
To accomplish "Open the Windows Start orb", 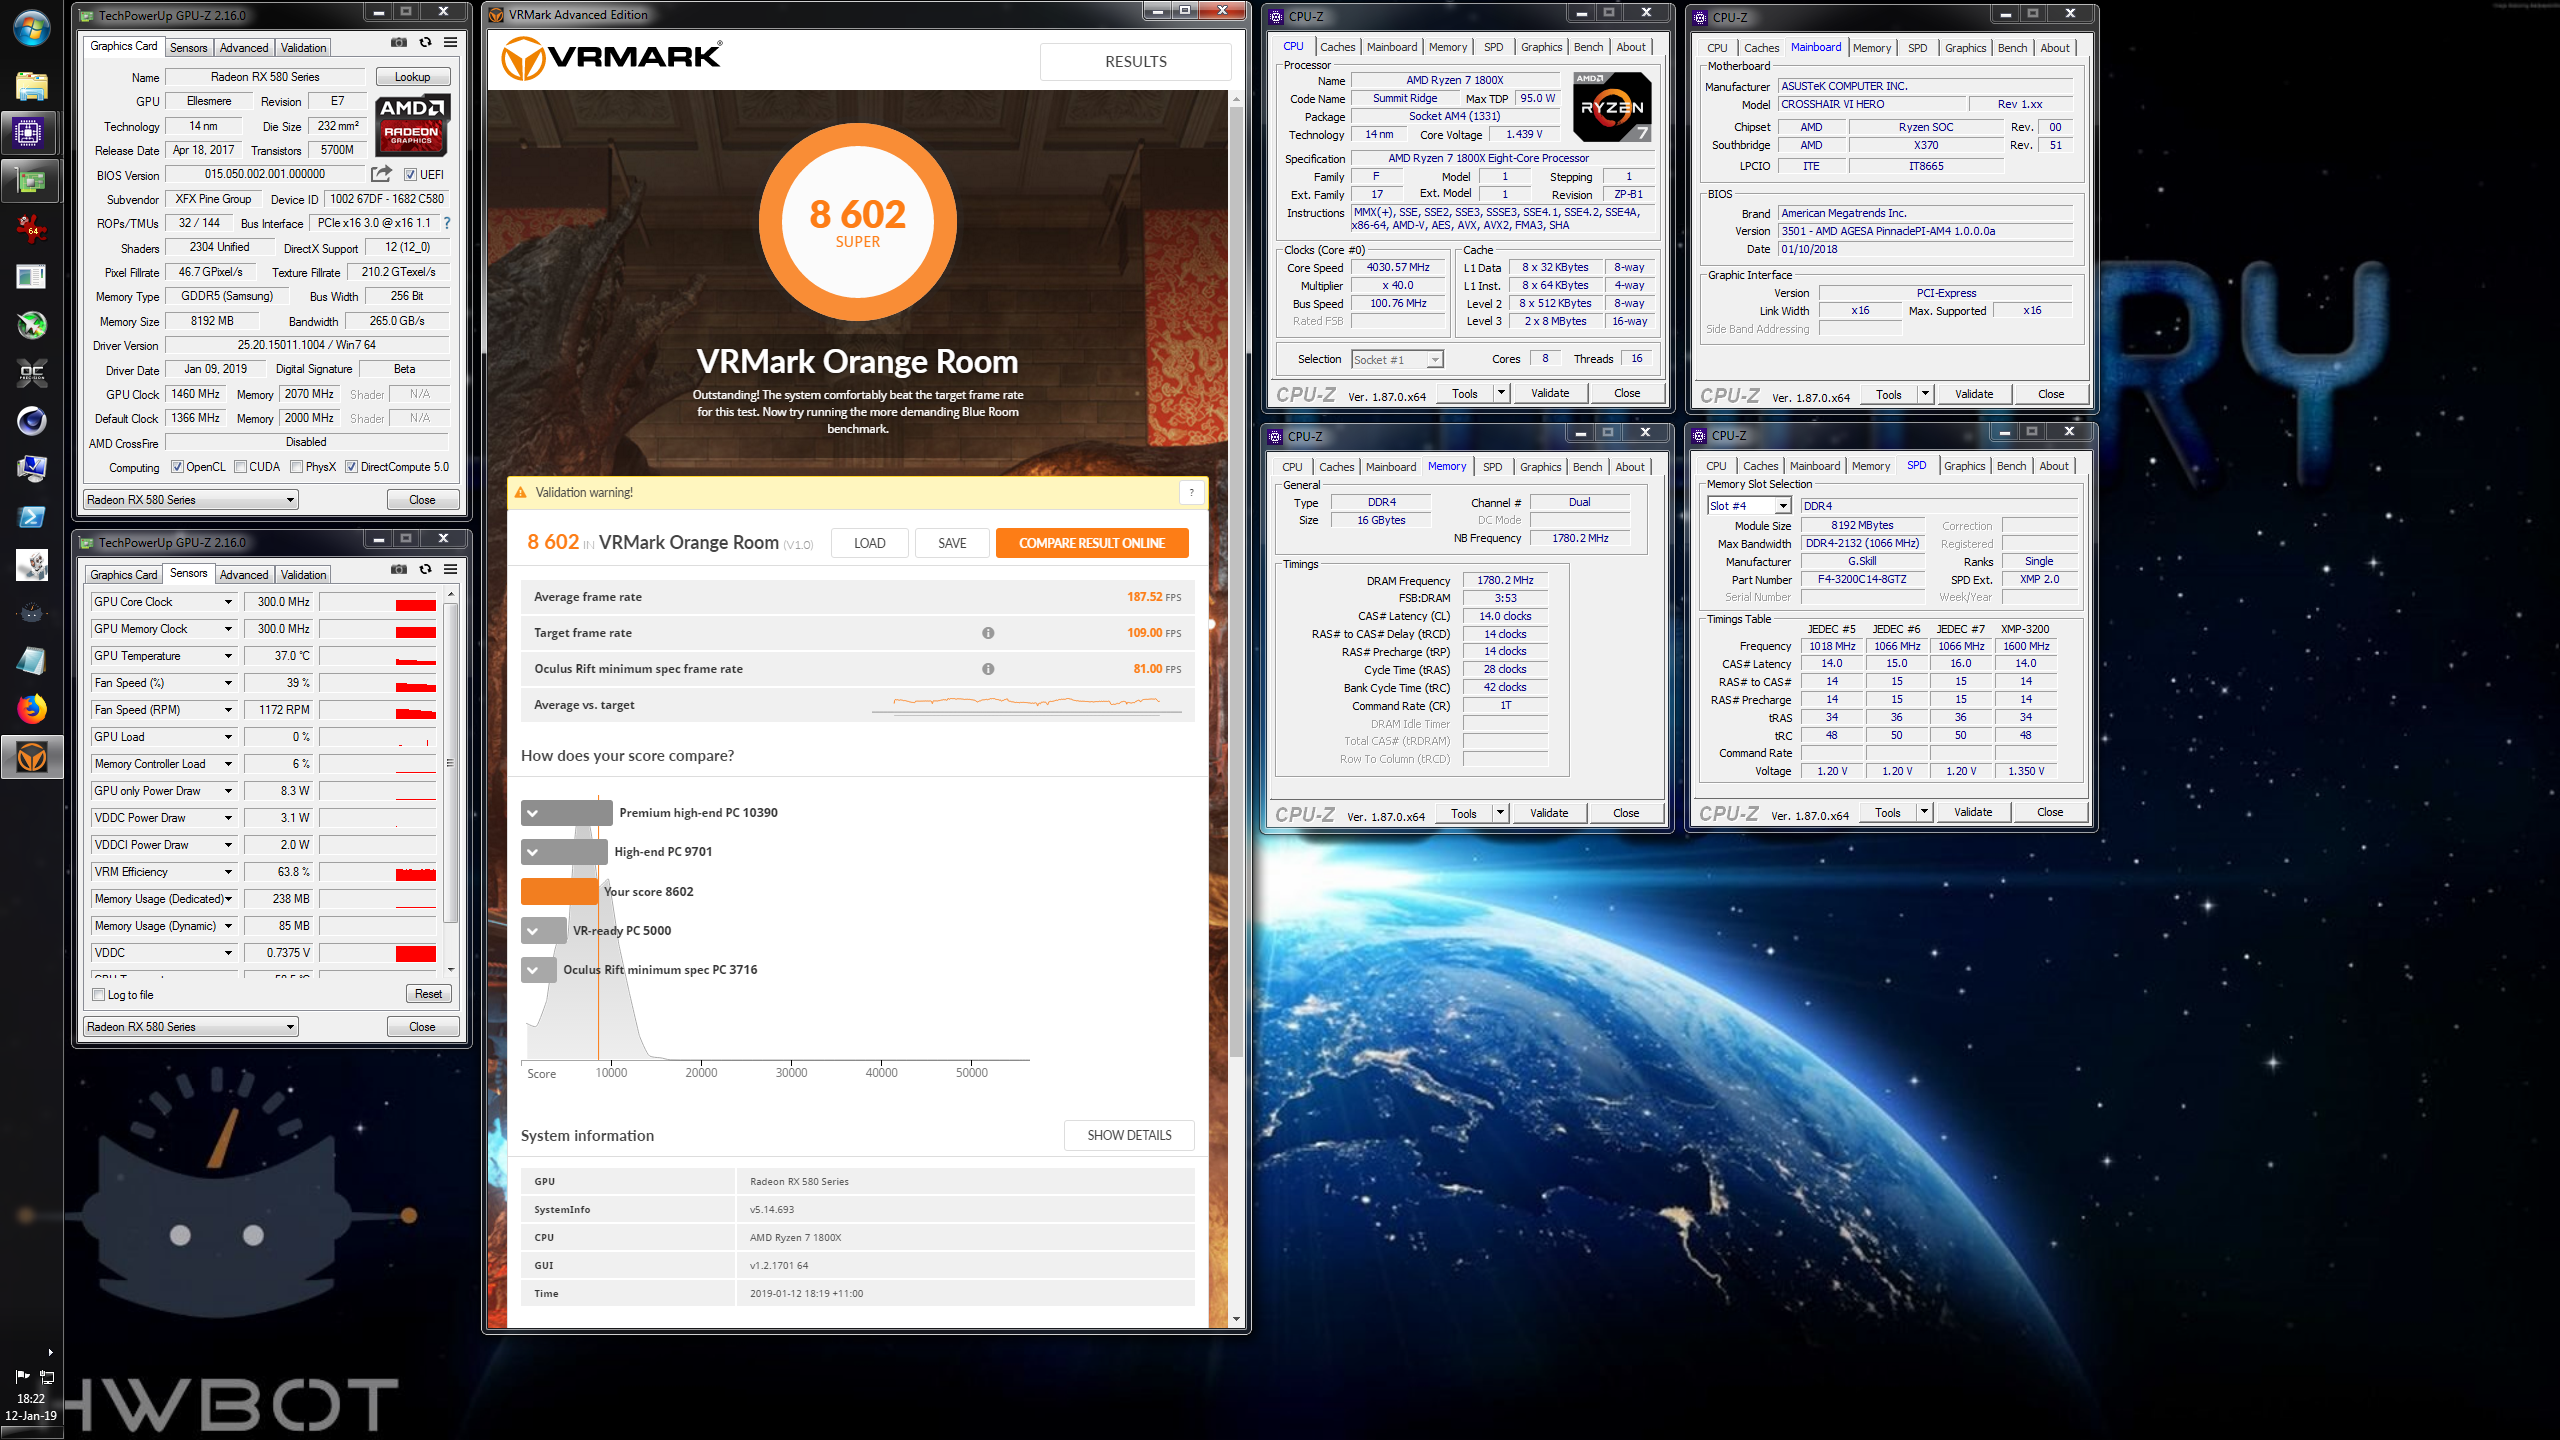I will coord(31,28).
